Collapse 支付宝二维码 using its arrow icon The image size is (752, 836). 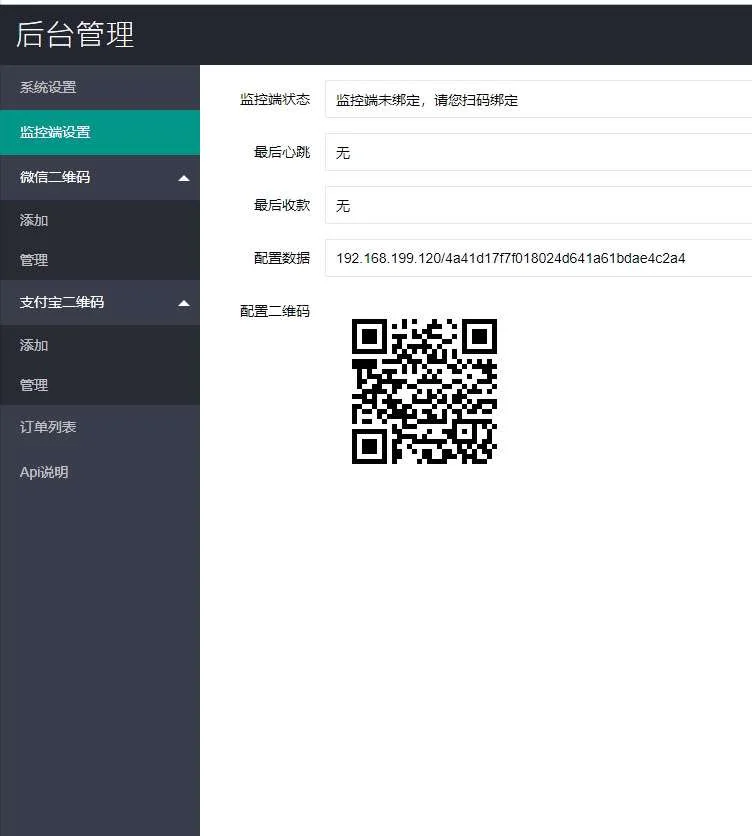click(x=183, y=303)
